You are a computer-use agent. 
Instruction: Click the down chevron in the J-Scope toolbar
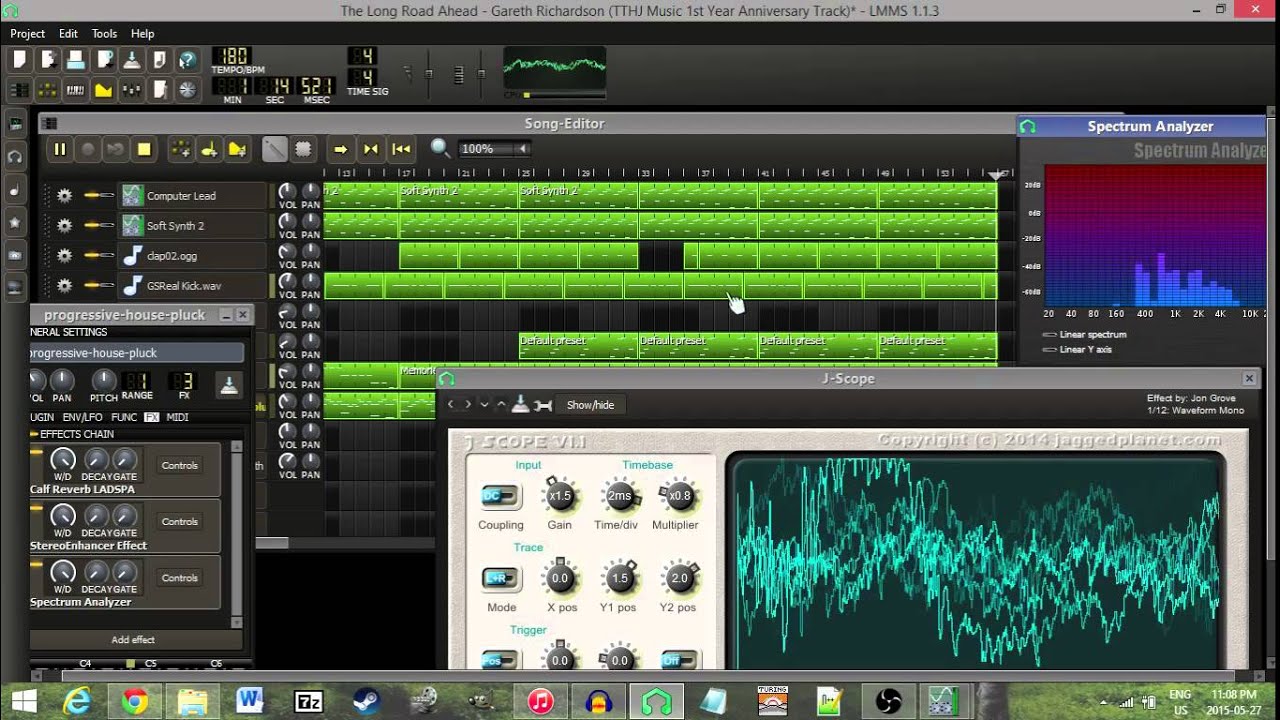point(485,405)
